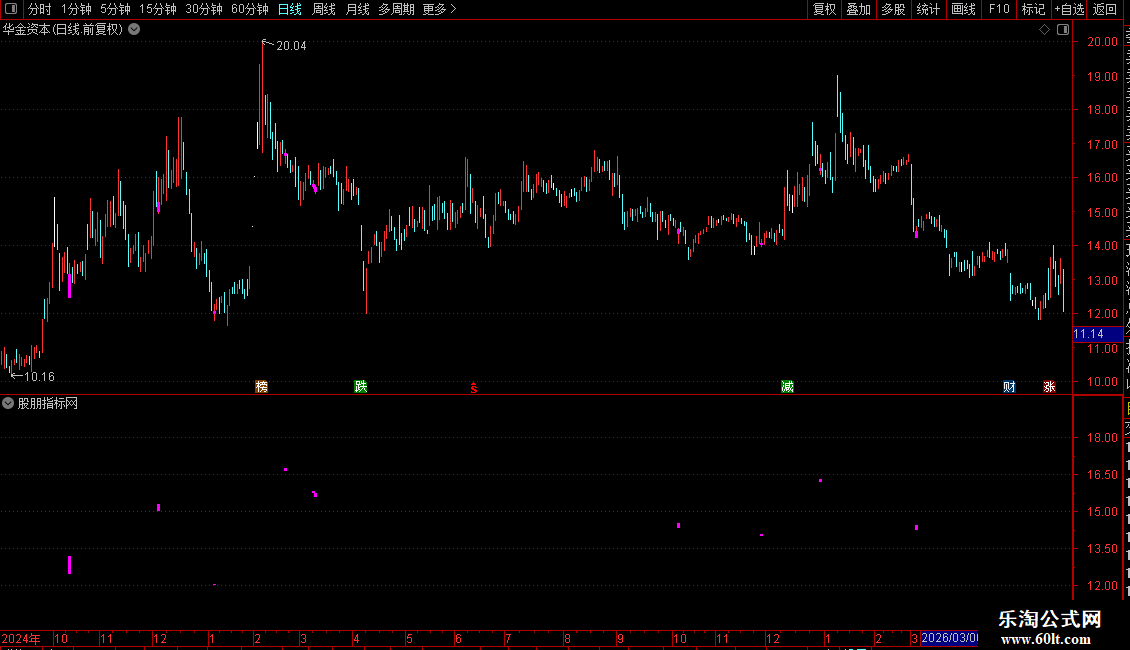Expand the 股朋指标网 indicator dropdown
1130x650 pixels.
(x=8, y=404)
